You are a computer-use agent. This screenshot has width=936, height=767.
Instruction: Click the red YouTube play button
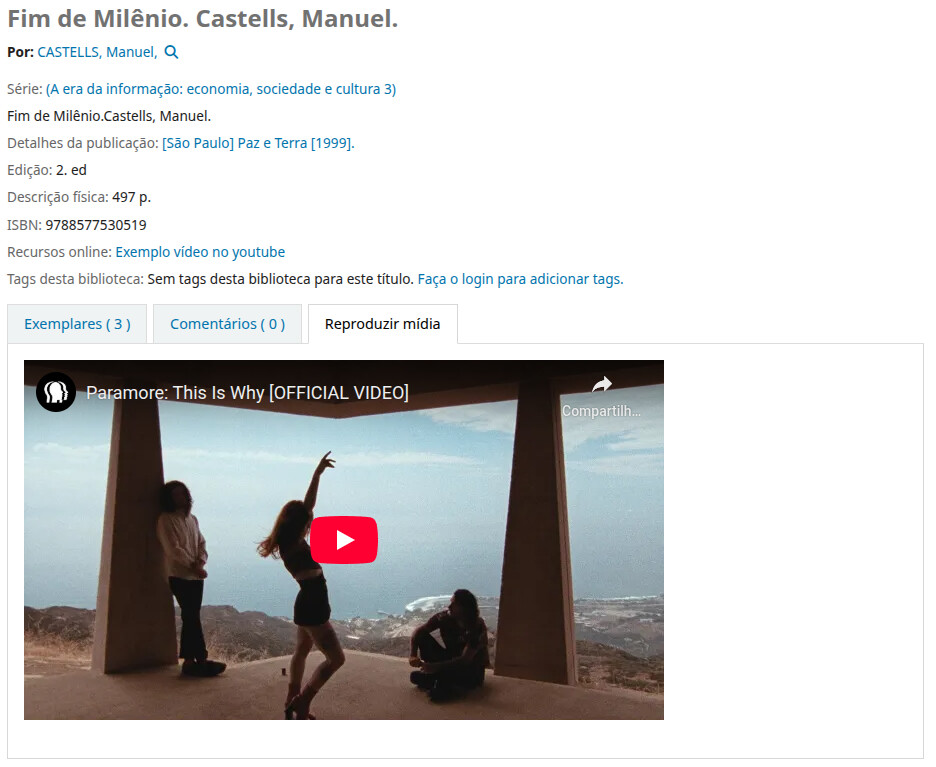tap(344, 540)
